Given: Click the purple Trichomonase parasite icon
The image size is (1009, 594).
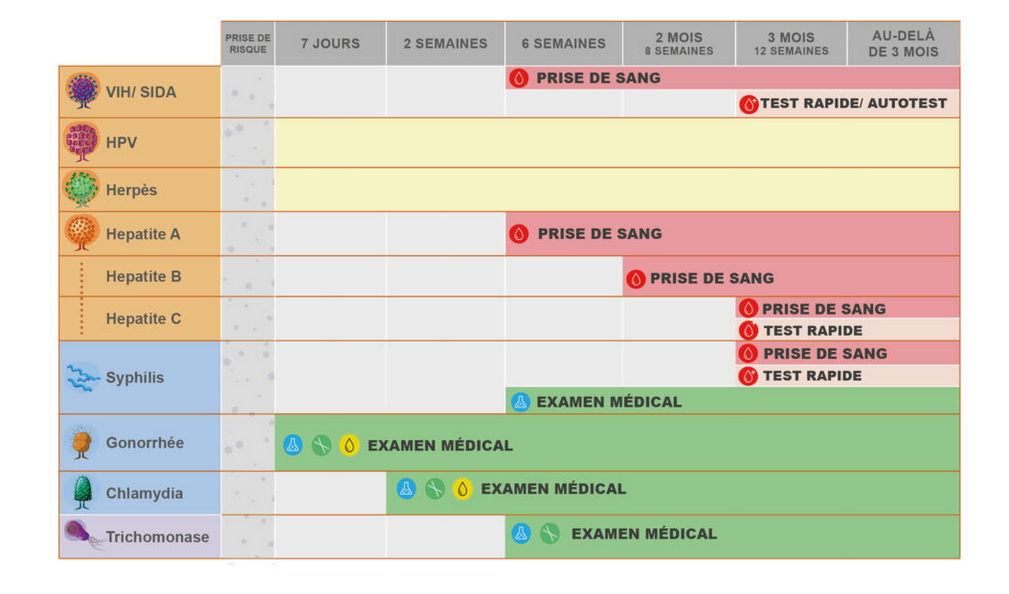Looking at the screenshot, I should click(x=82, y=535).
